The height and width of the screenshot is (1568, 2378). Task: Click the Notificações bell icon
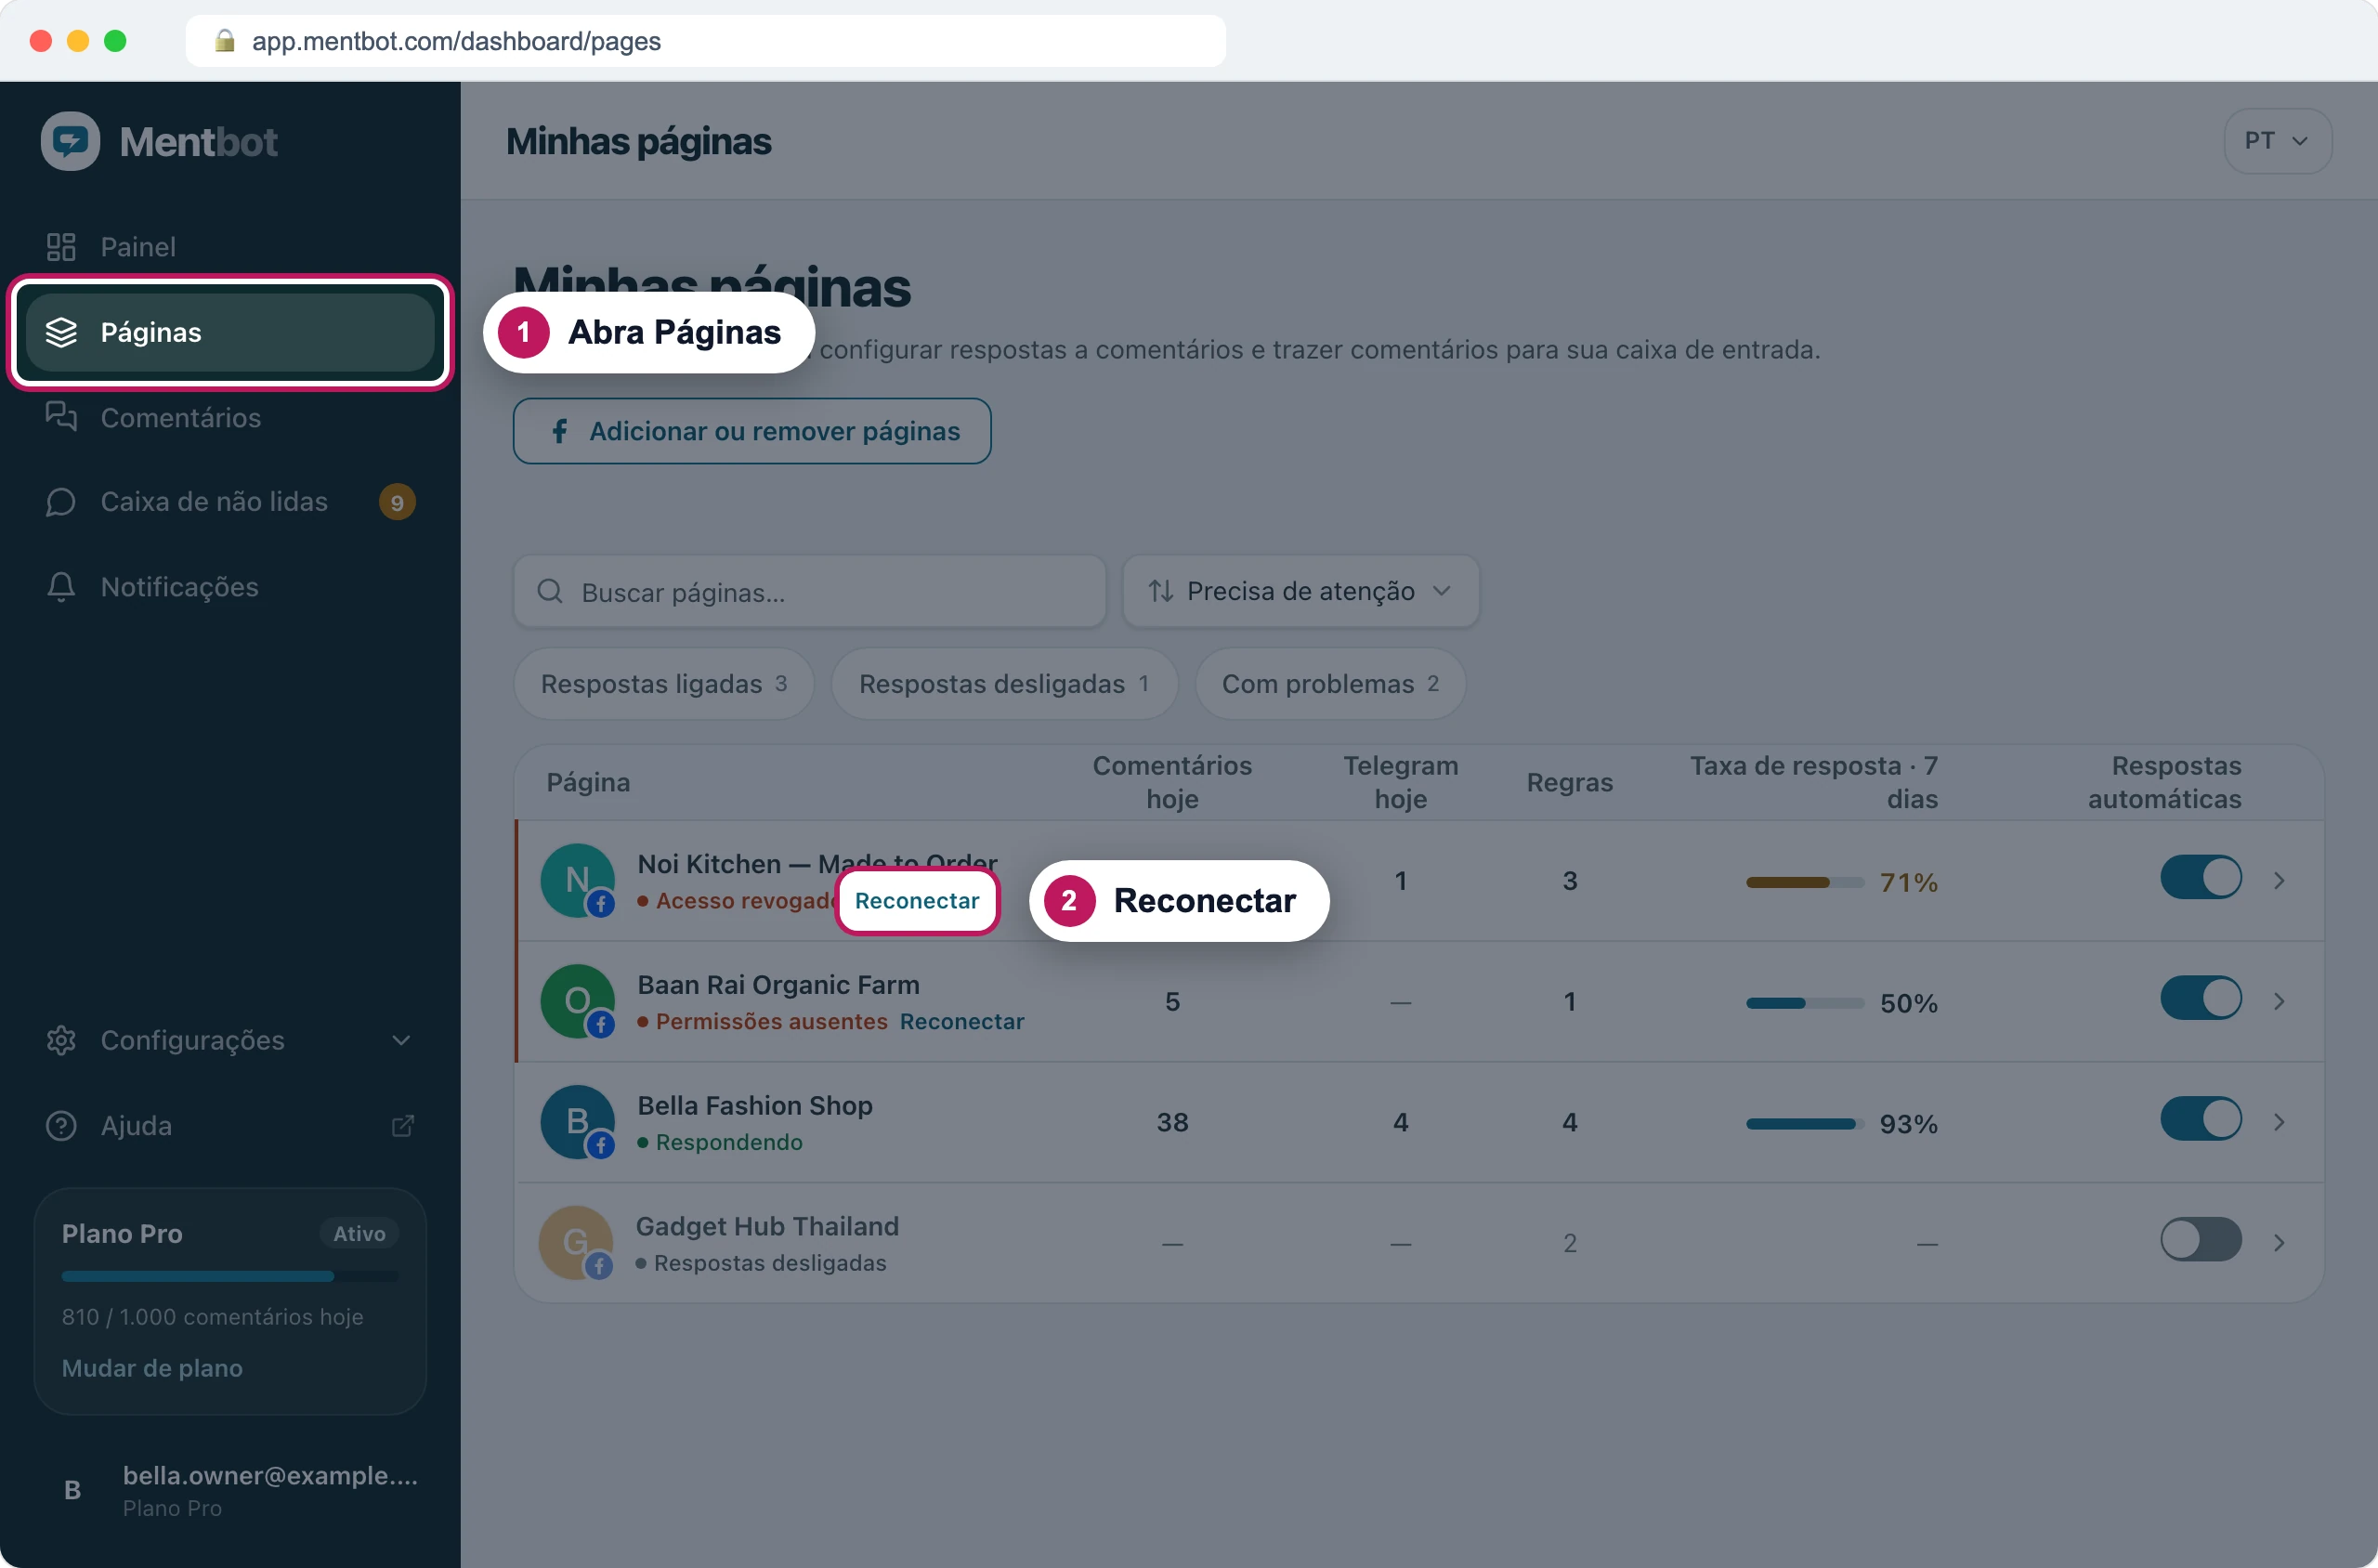(61, 587)
